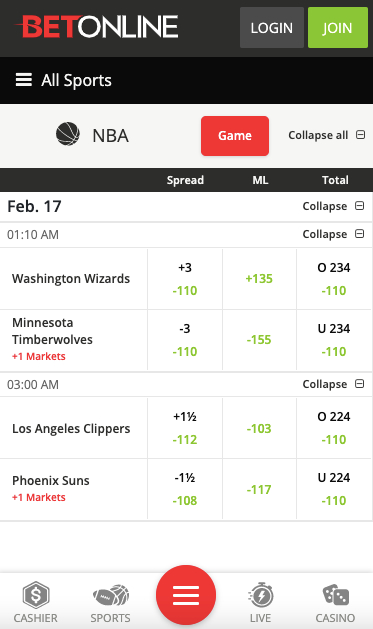Collapse the 03:00 AM game section
Screen dimensions: 373x629
(333, 384)
